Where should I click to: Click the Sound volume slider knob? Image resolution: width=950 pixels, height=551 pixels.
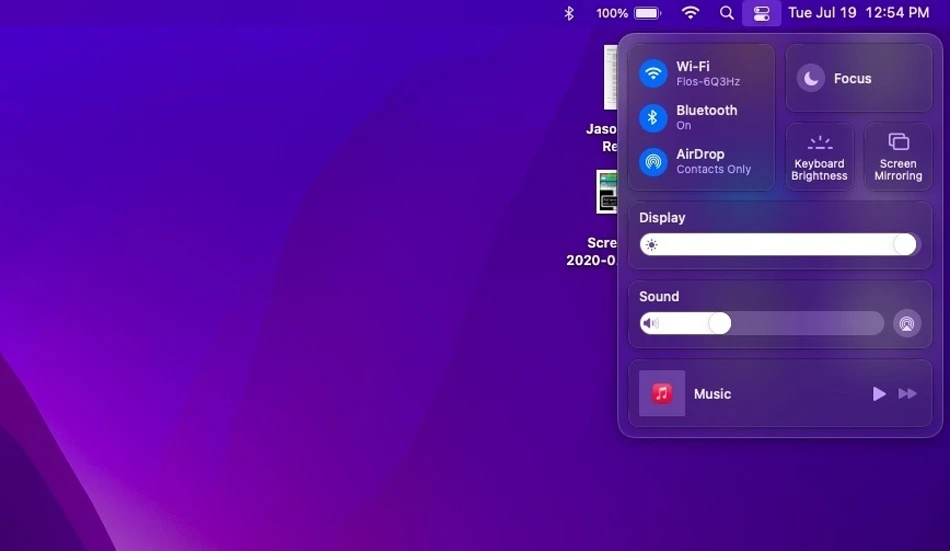click(x=720, y=323)
